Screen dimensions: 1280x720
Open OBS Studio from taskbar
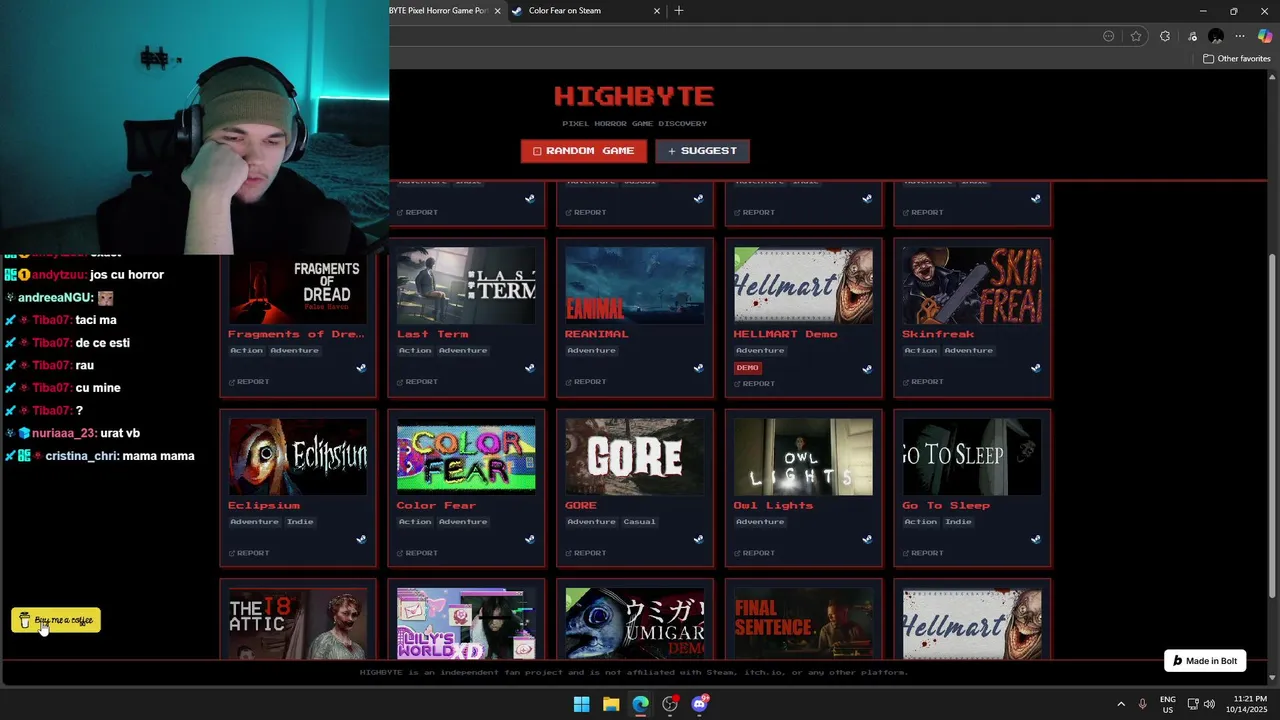point(670,704)
